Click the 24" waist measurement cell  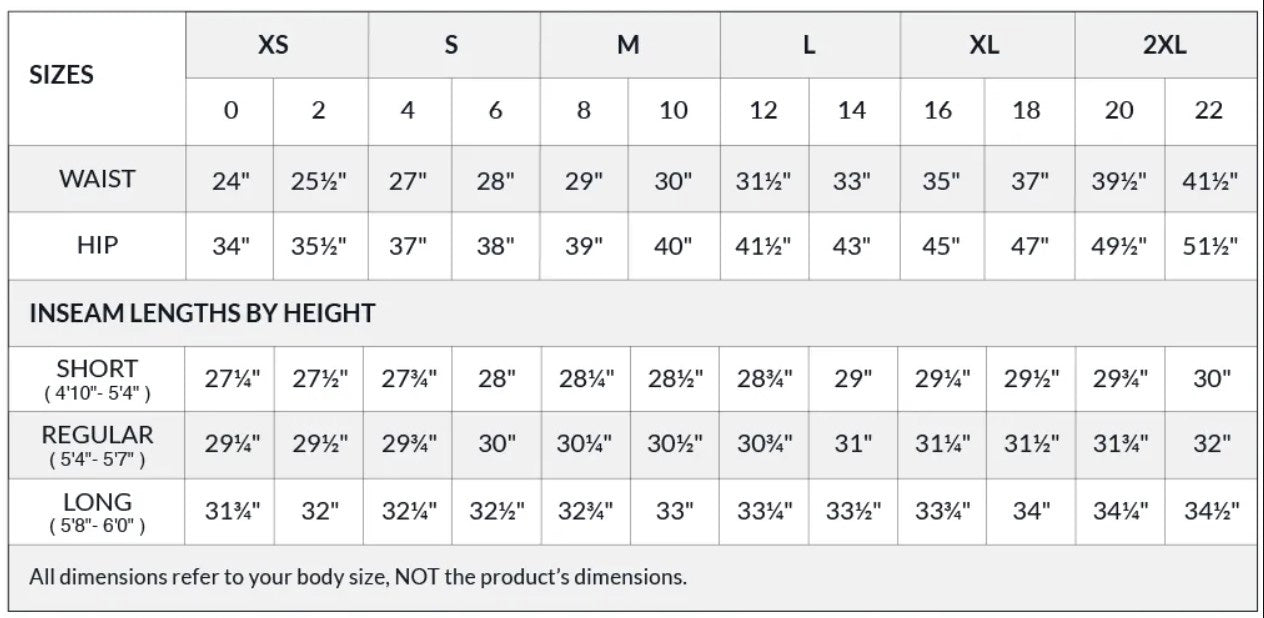point(230,181)
